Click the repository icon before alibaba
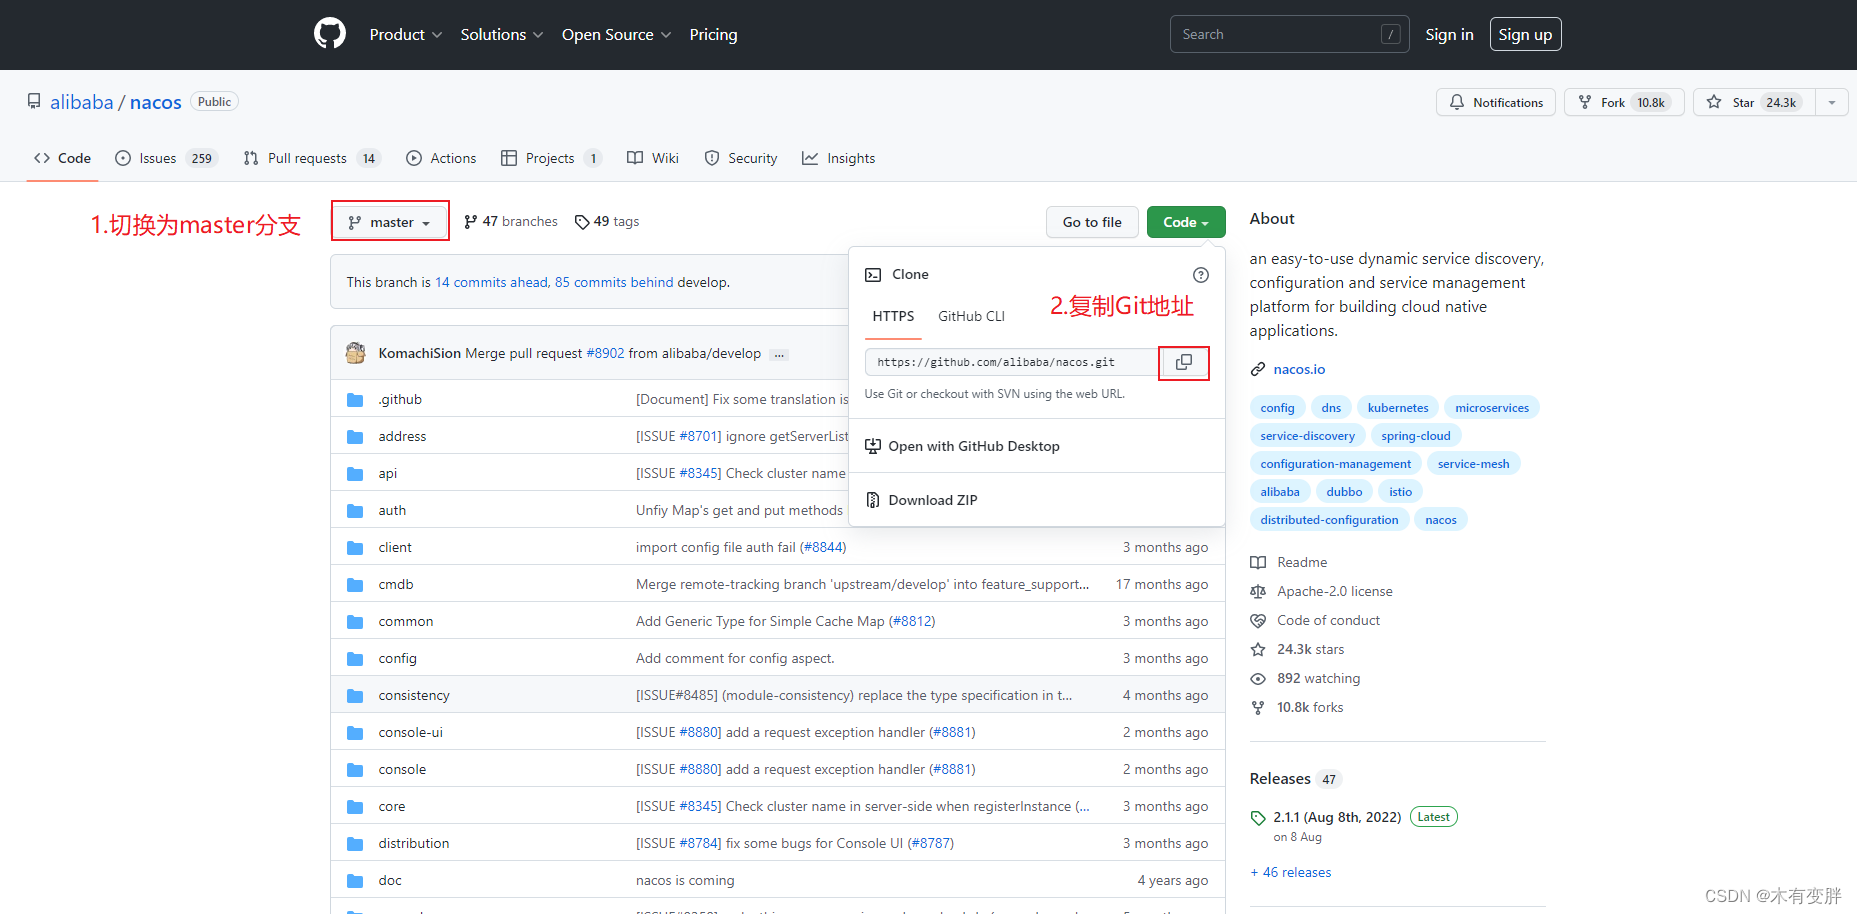The image size is (1857, 914). point(34,102)
